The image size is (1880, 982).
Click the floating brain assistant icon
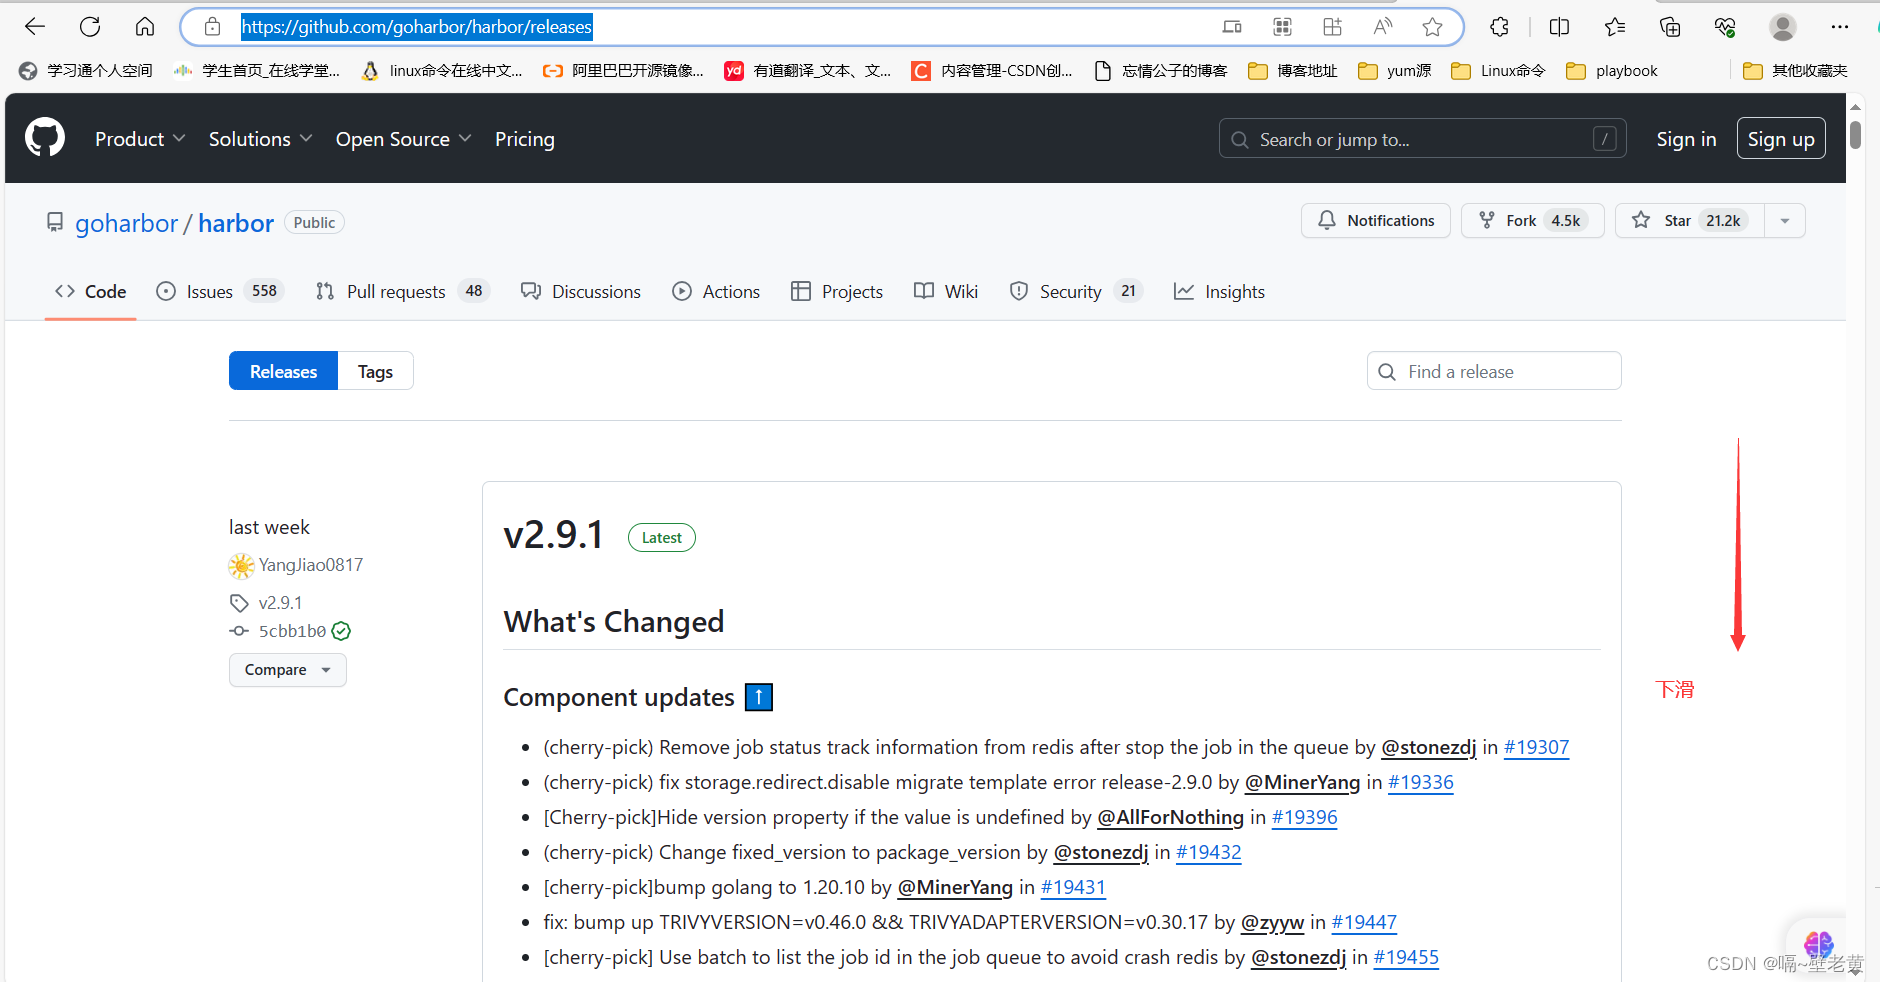pyautogui.click(x=1818, y=943)
